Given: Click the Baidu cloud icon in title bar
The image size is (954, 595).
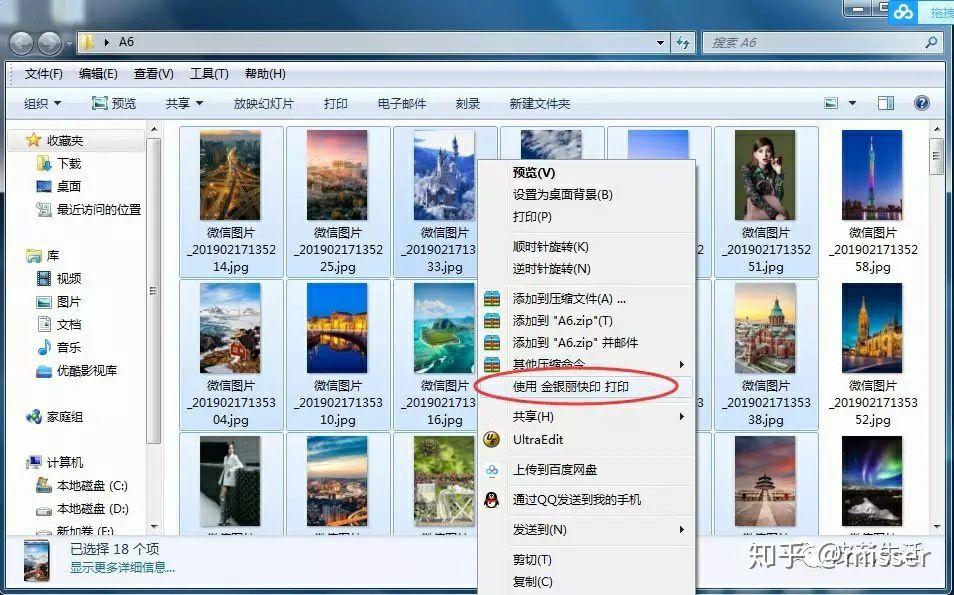Looking at the screenshot, I should pos(903,12).
